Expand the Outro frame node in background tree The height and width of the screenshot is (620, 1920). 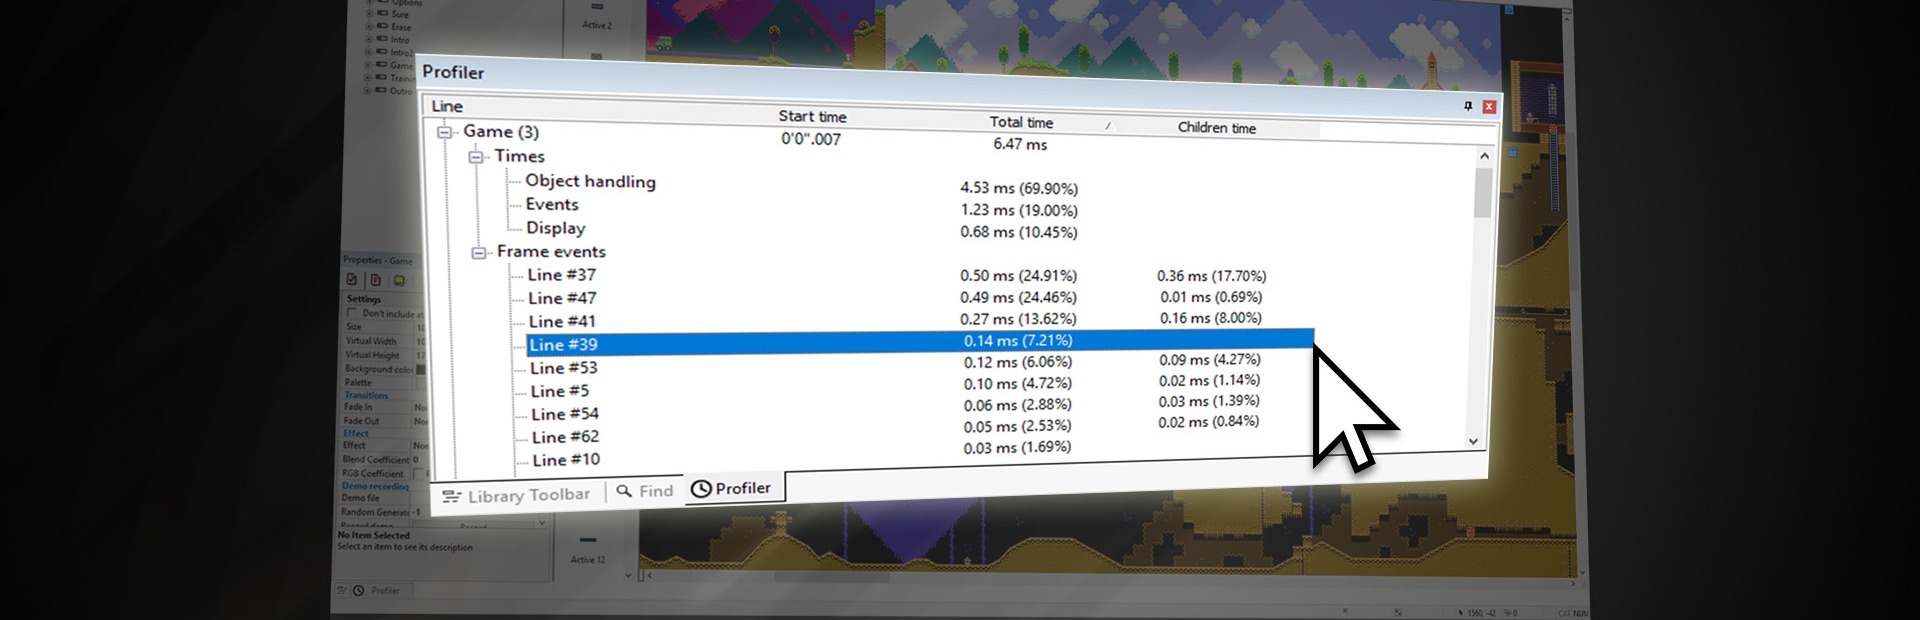click(368, 91)
